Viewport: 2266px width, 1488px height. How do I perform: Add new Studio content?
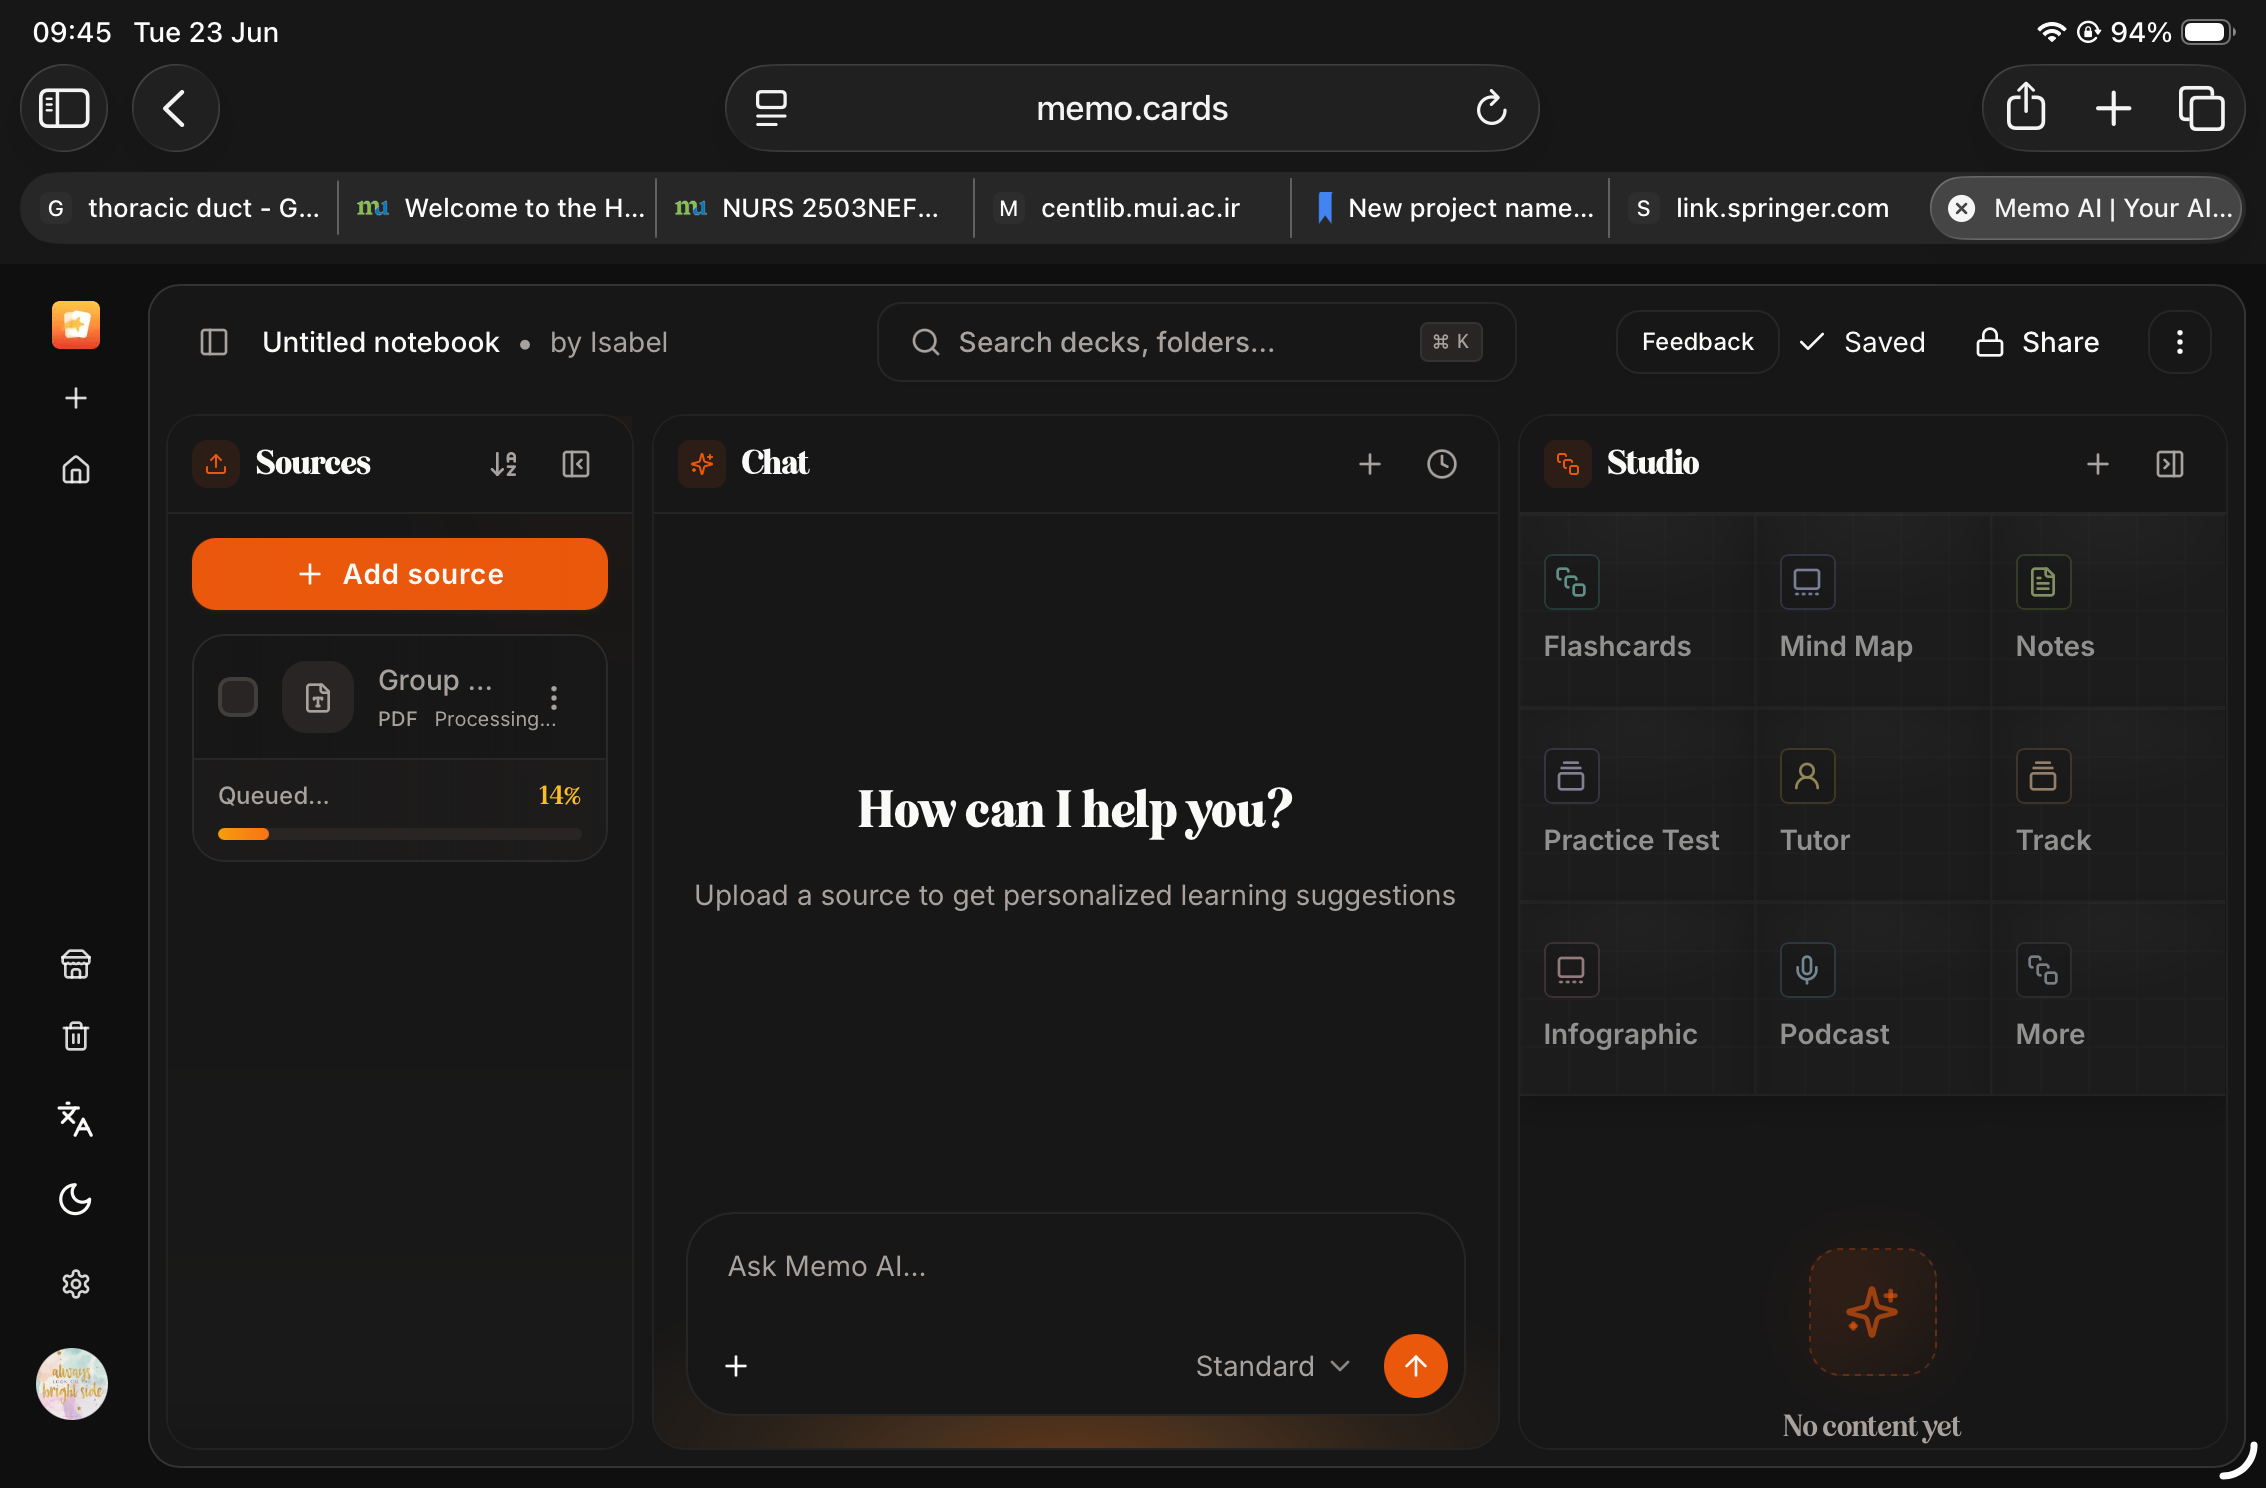point(2098,464)
